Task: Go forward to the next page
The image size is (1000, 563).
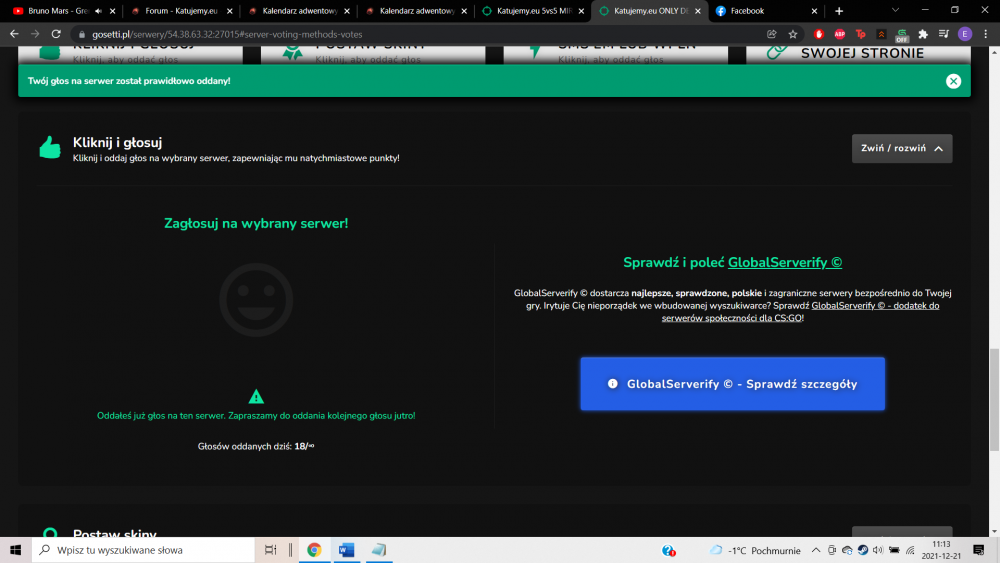Action: (35, 34)
